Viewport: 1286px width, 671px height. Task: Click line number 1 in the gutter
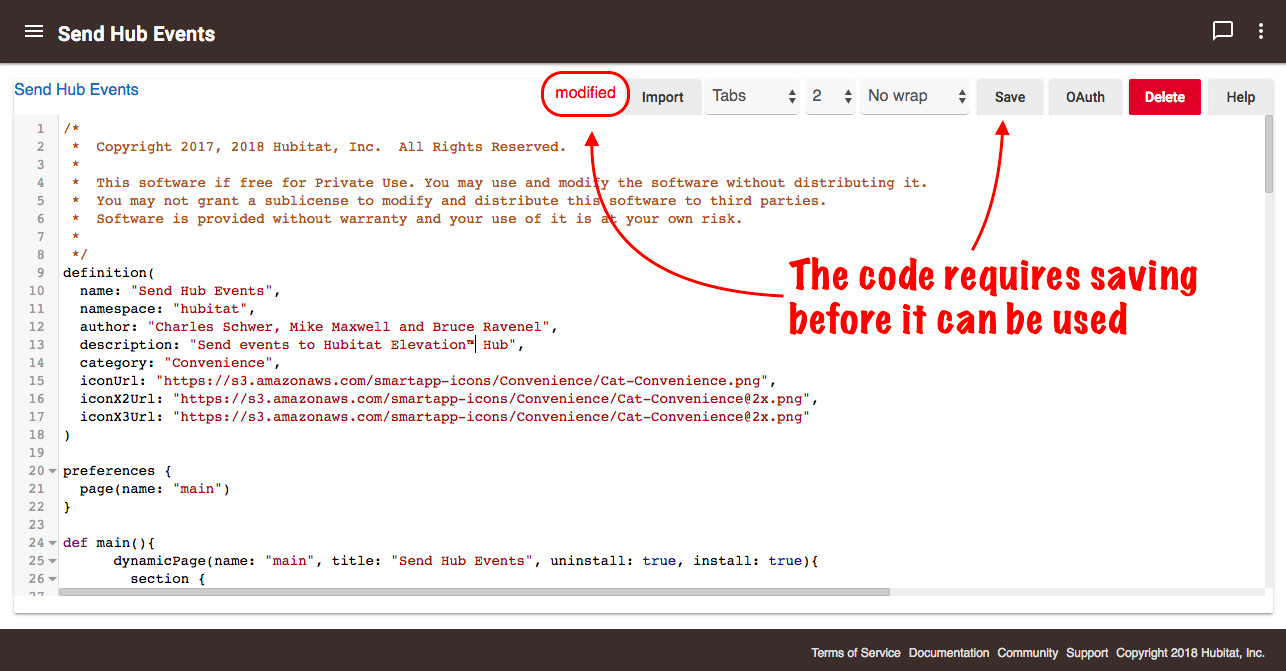(41, 129)
